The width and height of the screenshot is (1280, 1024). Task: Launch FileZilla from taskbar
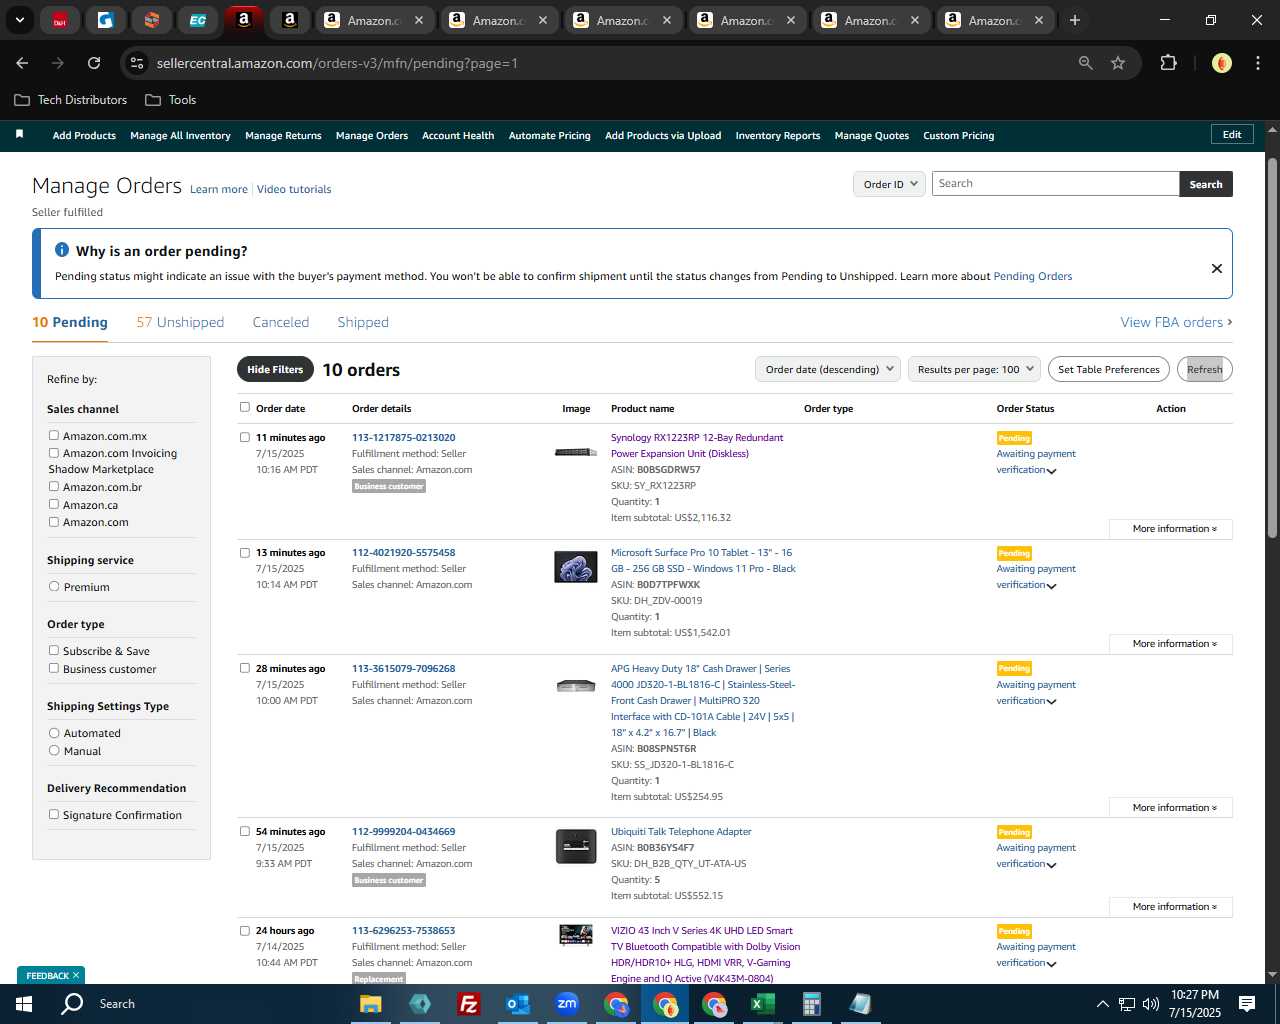click(468, 1004)
